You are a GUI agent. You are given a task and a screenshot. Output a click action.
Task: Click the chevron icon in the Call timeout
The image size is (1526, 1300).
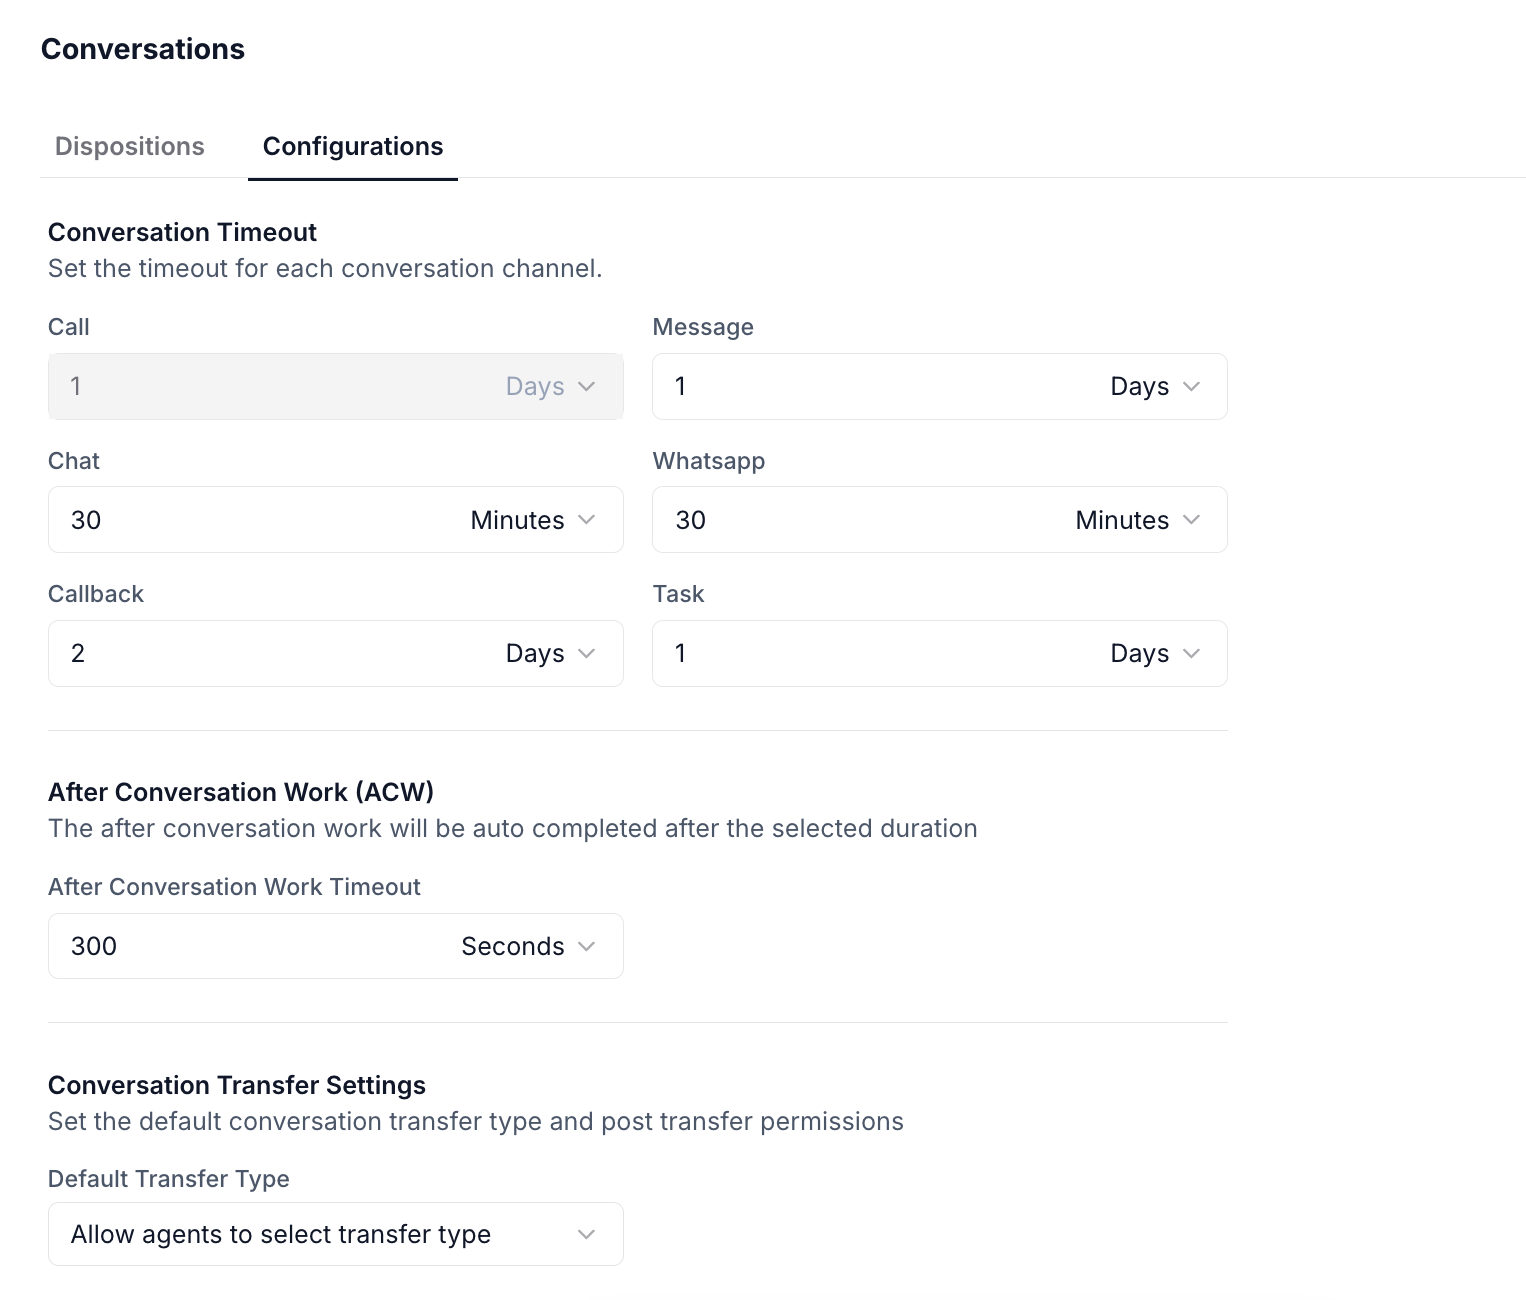[587, 386]
